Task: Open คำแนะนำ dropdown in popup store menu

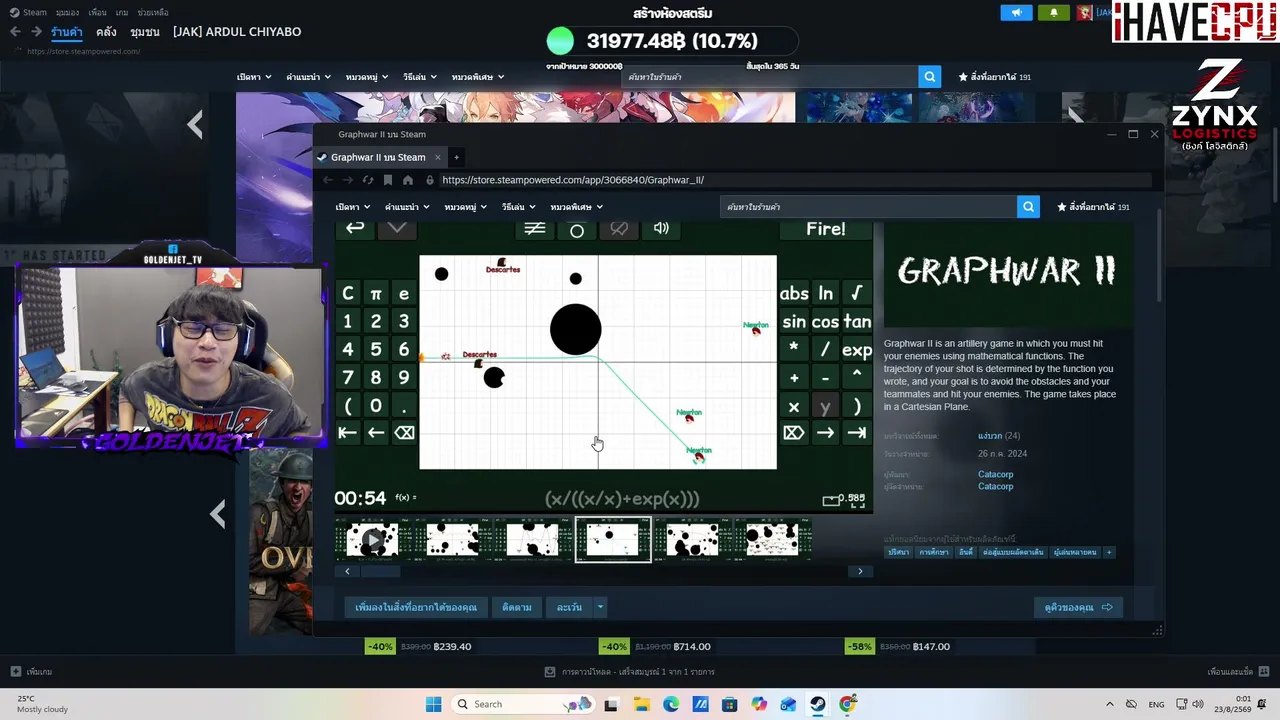Action: point(407,207)
